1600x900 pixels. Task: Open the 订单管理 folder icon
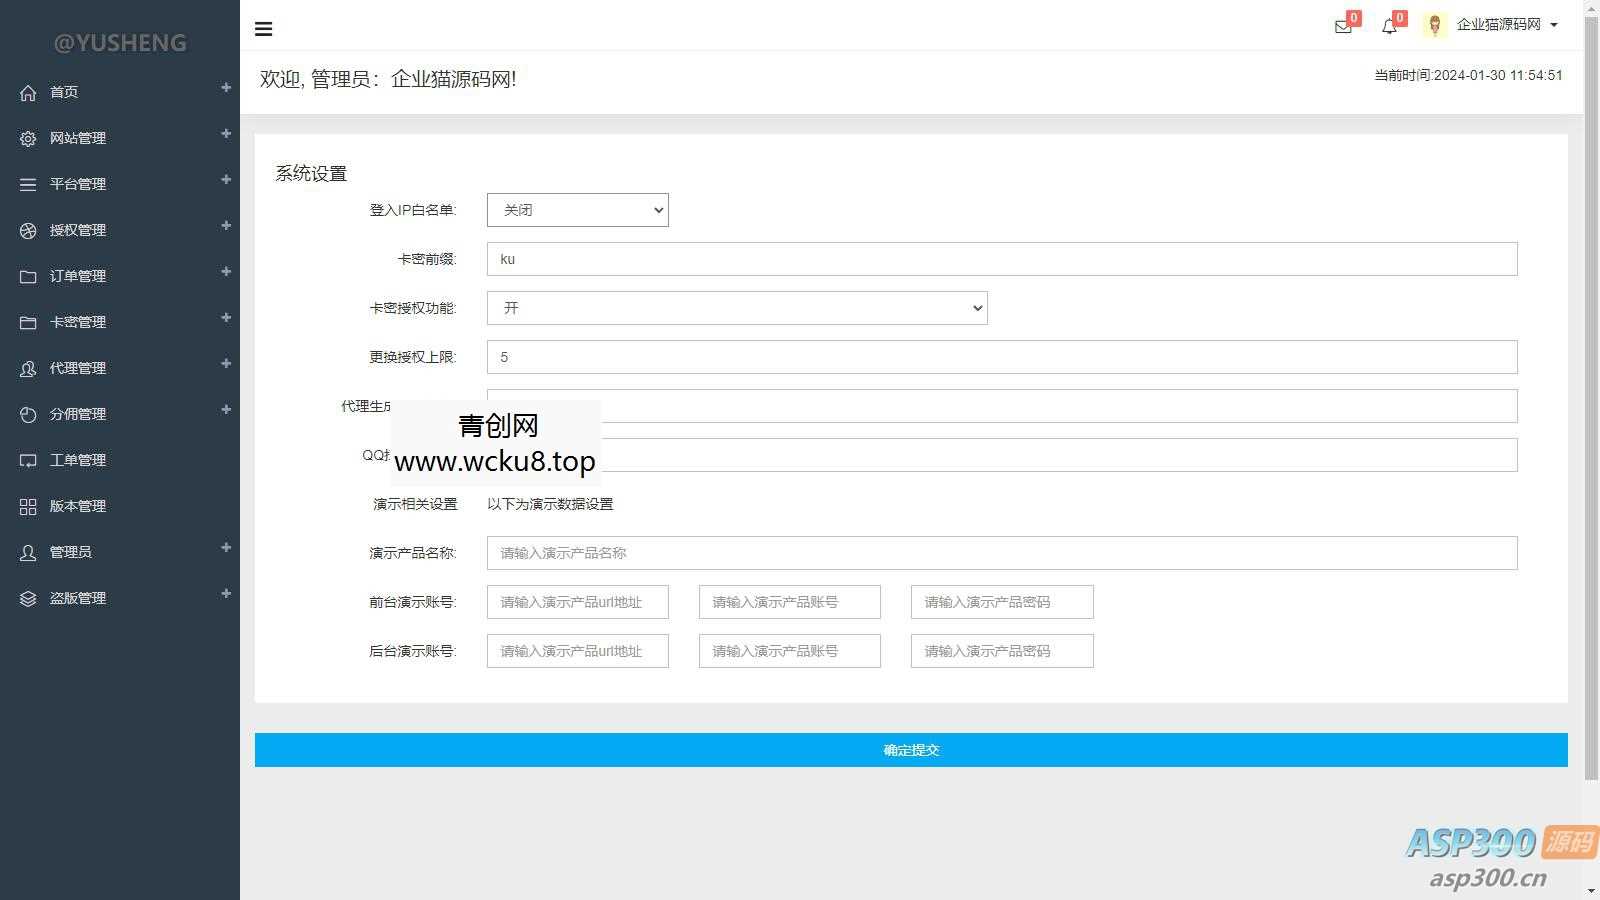[x=28, y=275]
